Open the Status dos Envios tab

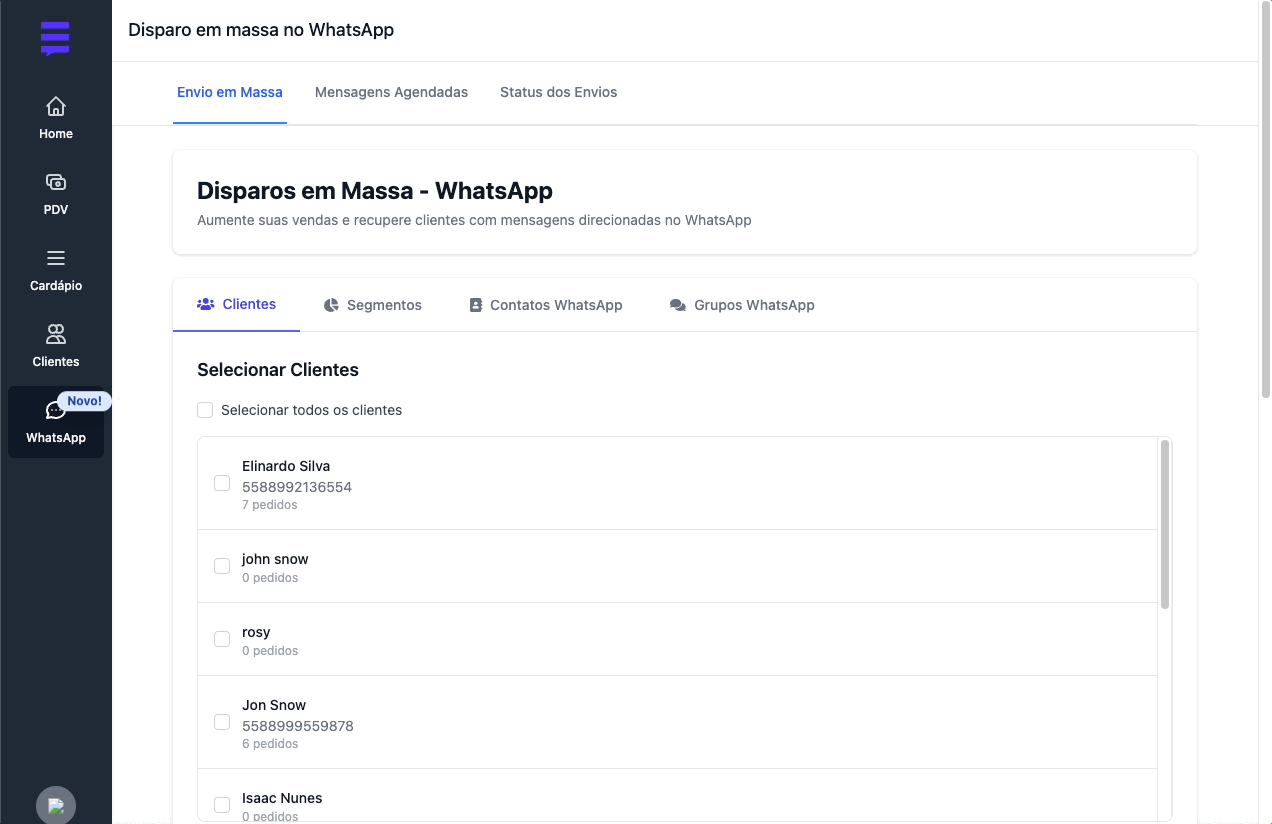pos(558,92)
